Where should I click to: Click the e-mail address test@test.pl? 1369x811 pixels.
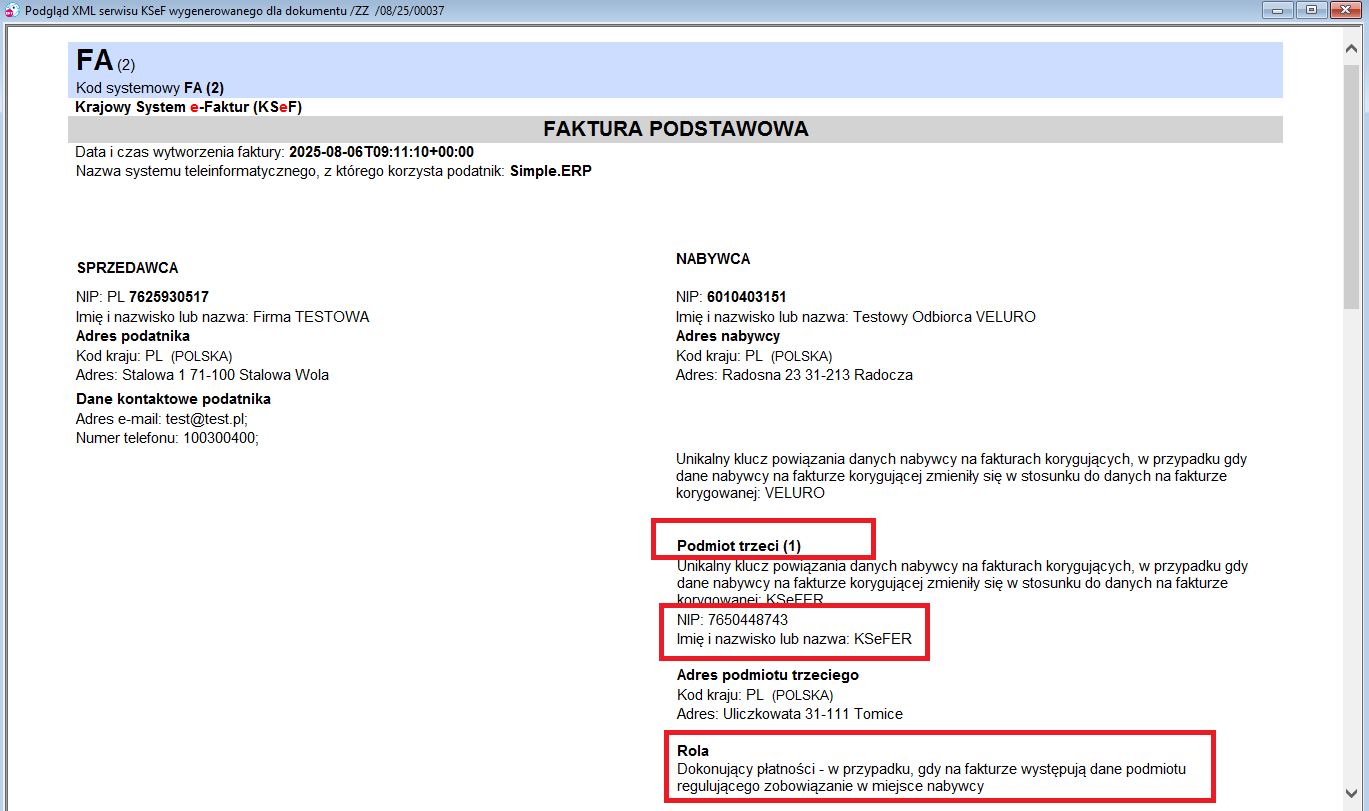tap(213, 419)
